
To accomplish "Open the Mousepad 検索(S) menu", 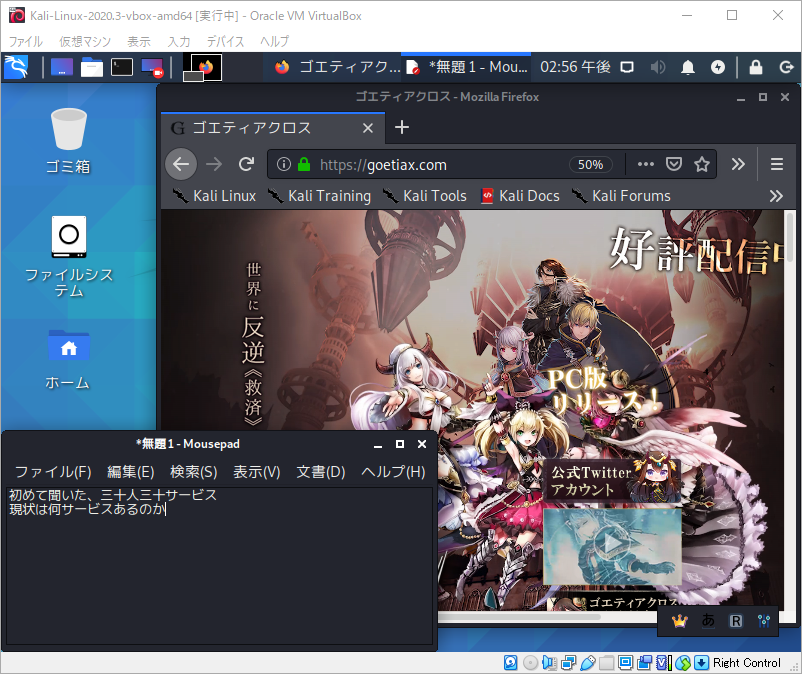I will pos(193,471).
